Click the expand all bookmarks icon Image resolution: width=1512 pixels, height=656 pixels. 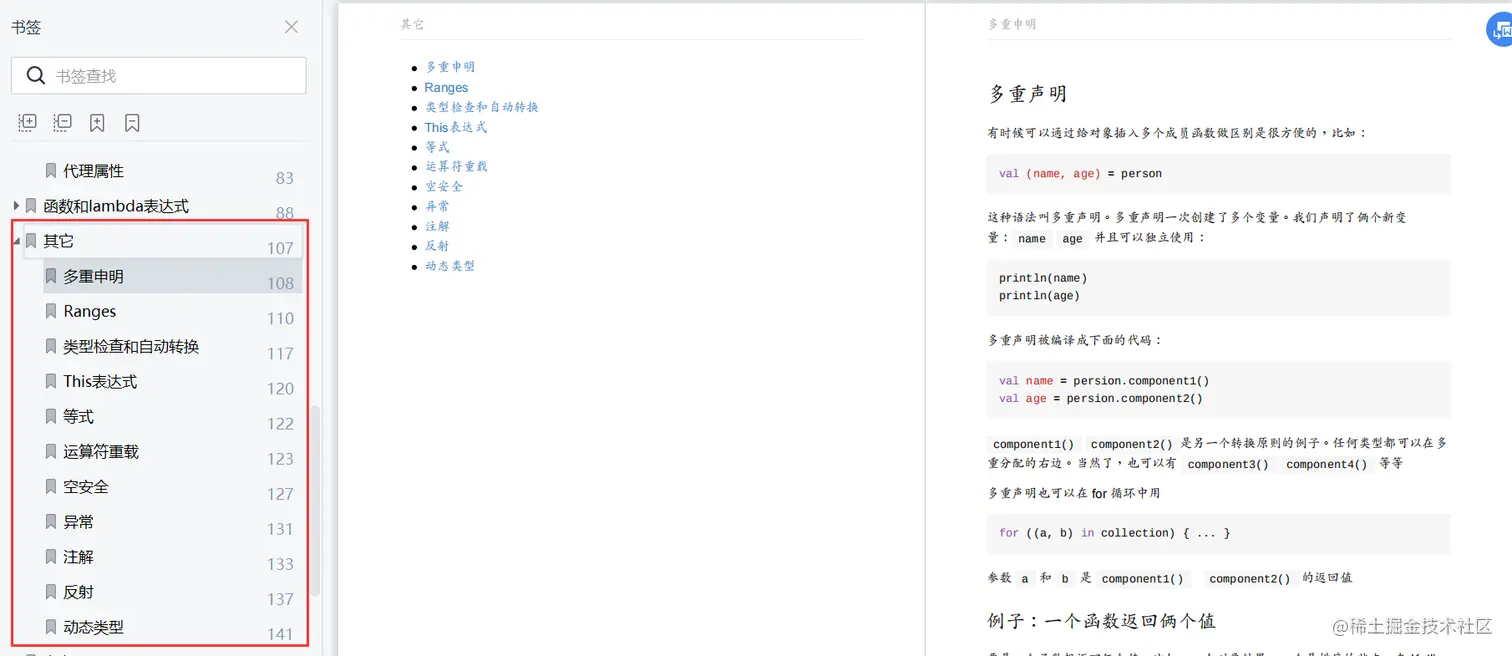27,122
